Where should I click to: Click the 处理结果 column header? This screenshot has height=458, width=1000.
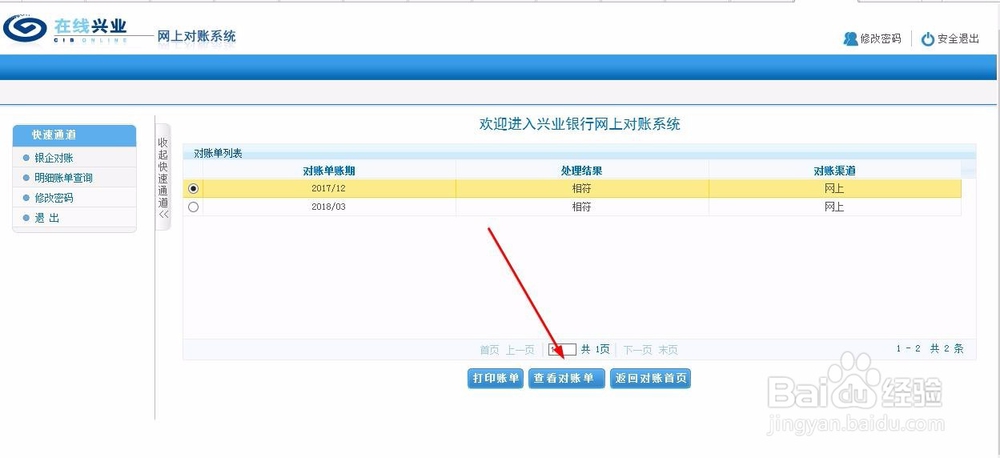(582, 171)
